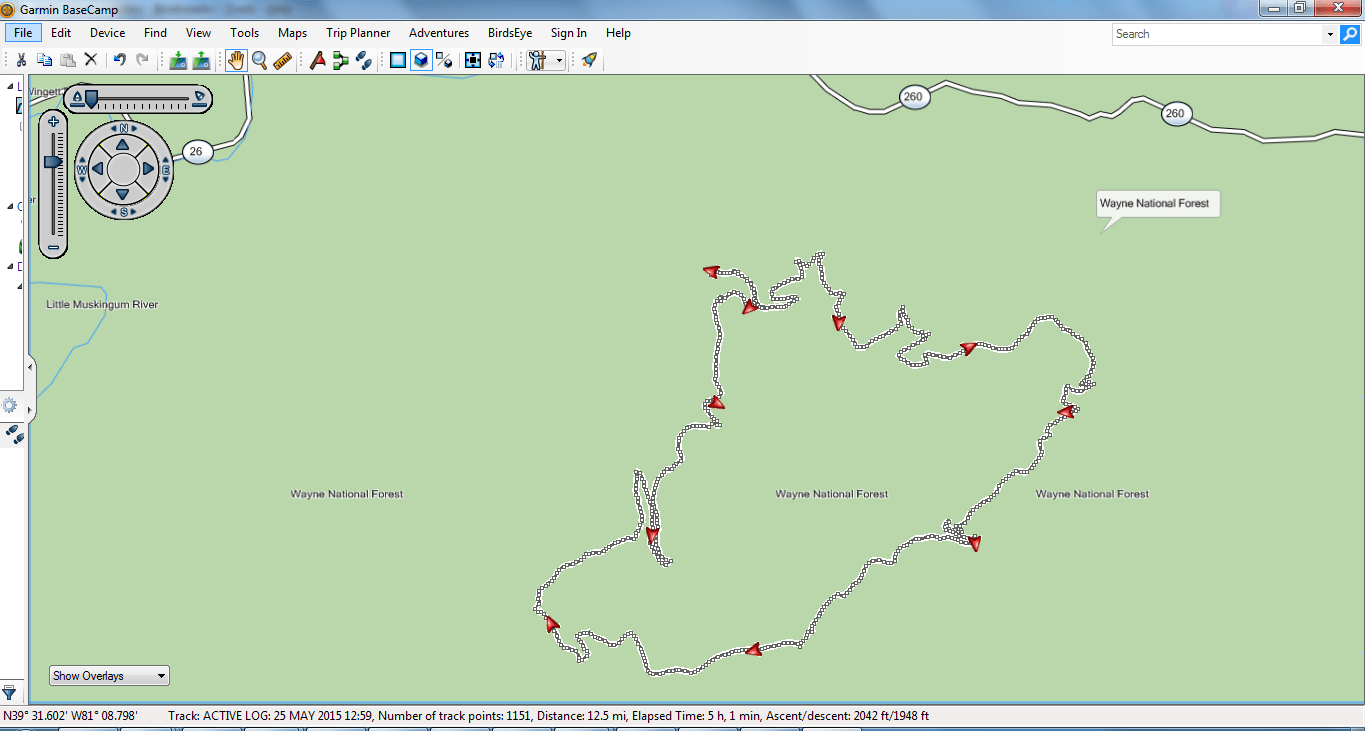
Task: Click the Redo arrow icon
Action: point(142,60)
